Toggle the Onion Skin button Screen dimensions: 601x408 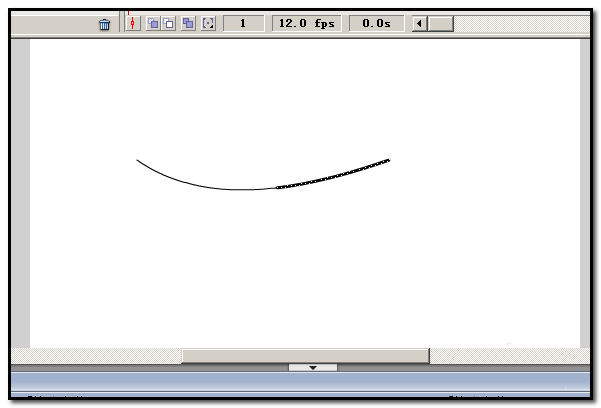[153, 23]
